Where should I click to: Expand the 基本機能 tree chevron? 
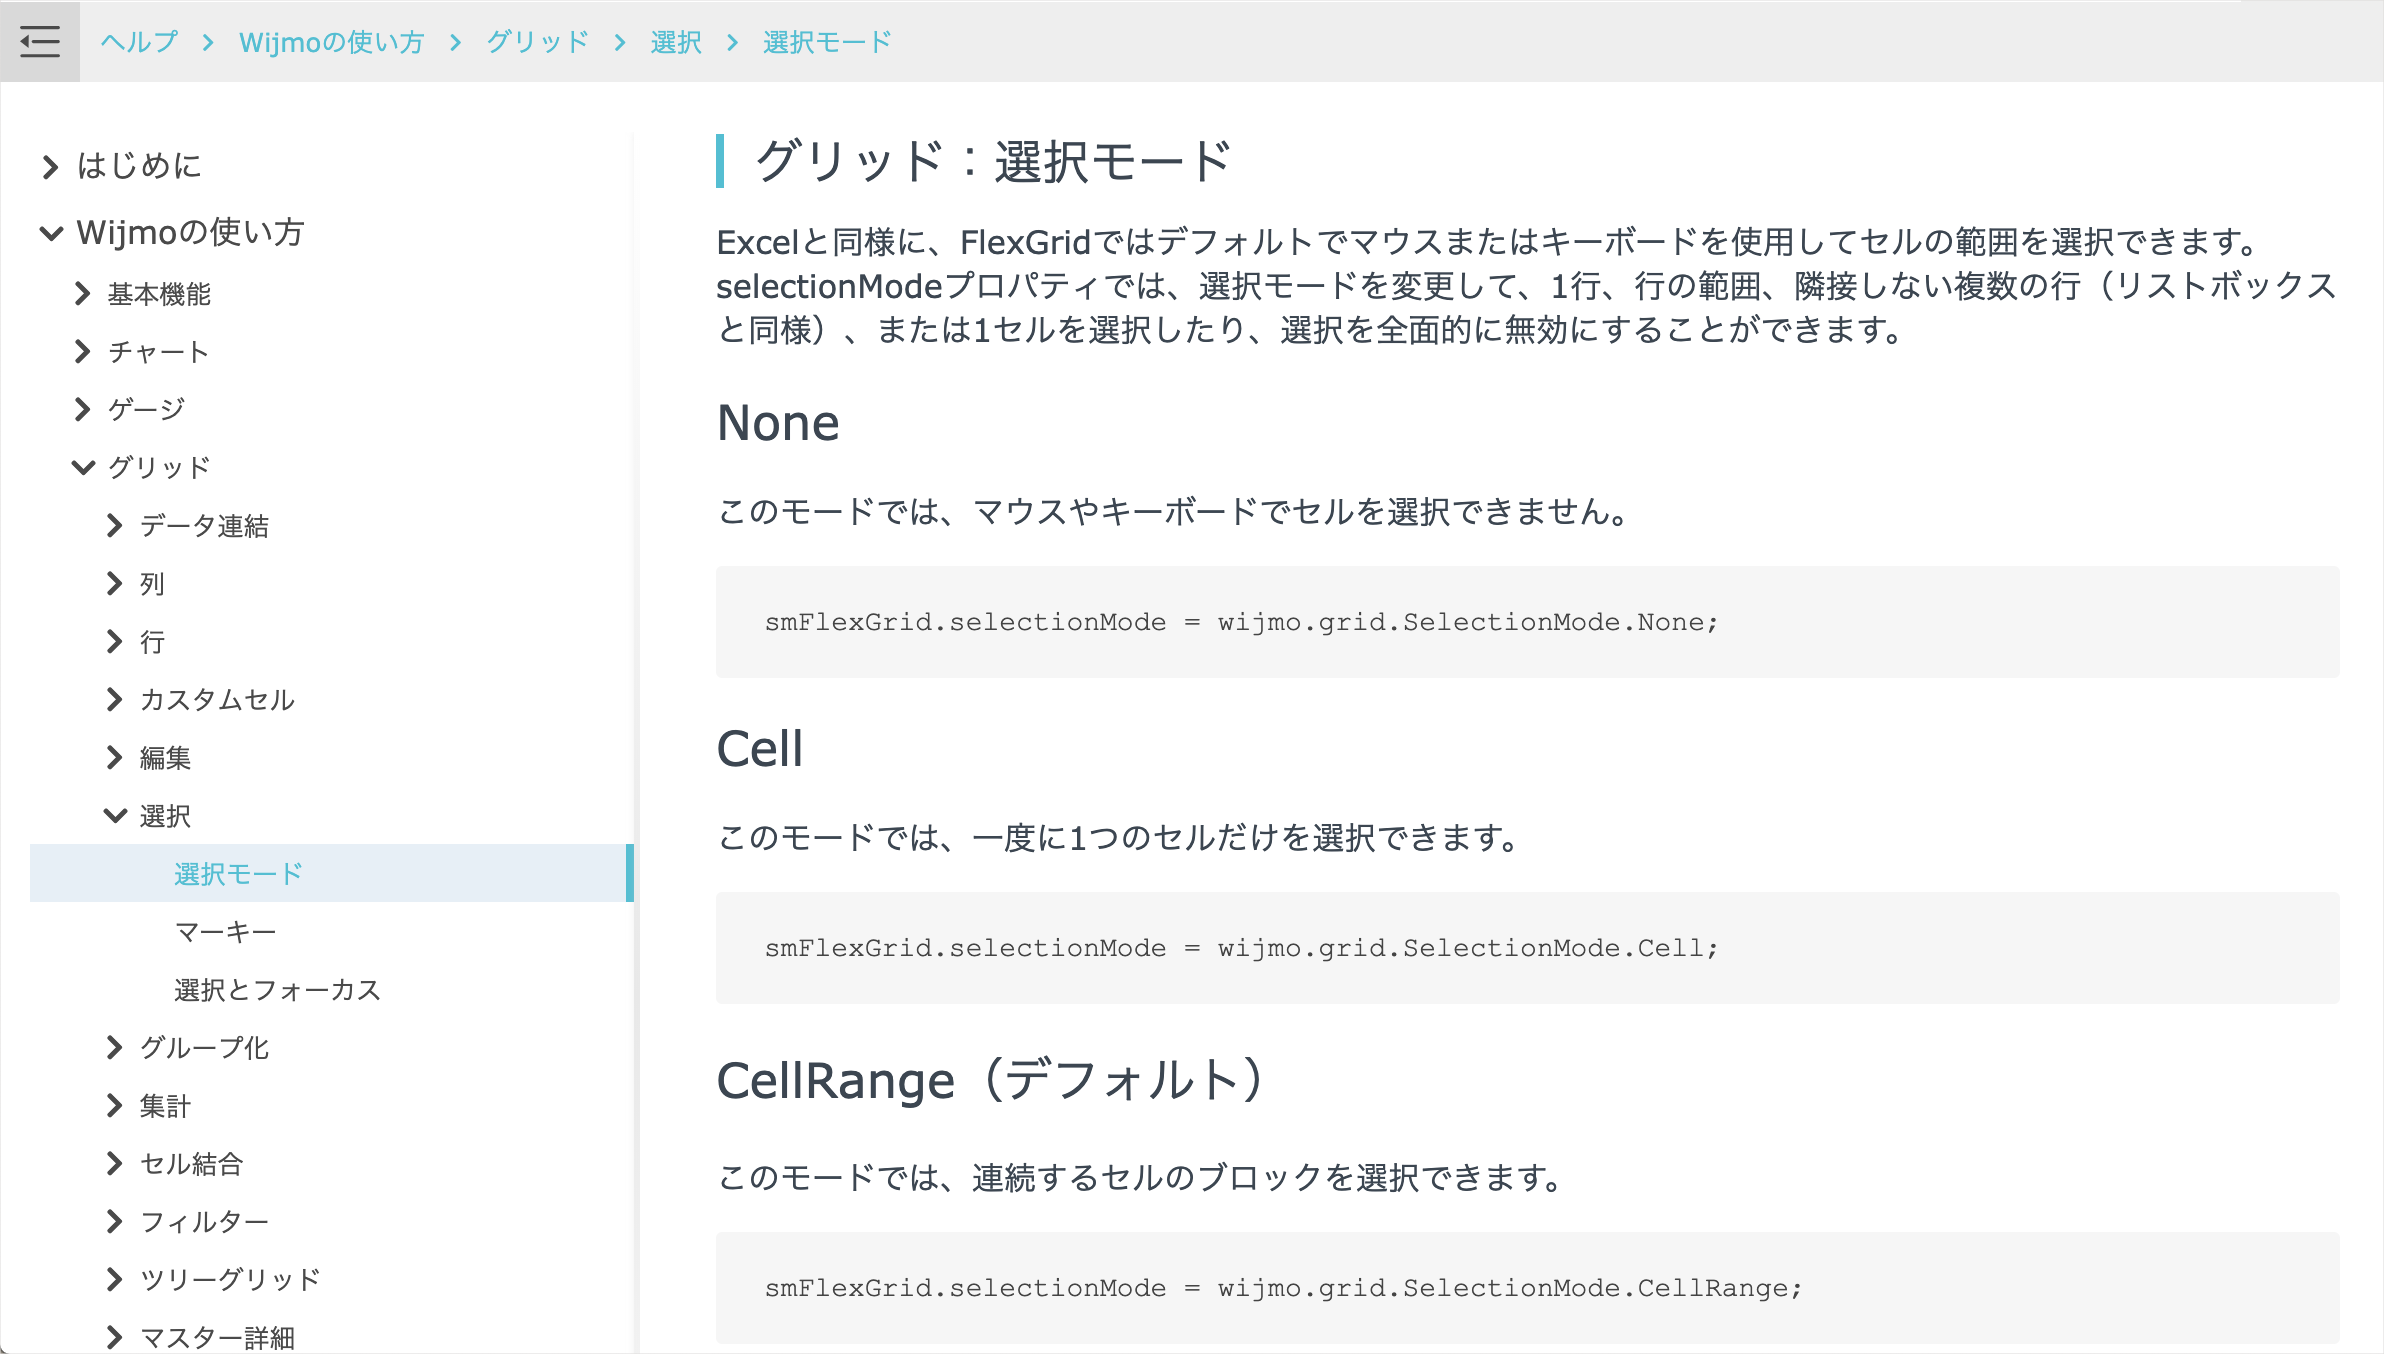click(x=83, y=294)
